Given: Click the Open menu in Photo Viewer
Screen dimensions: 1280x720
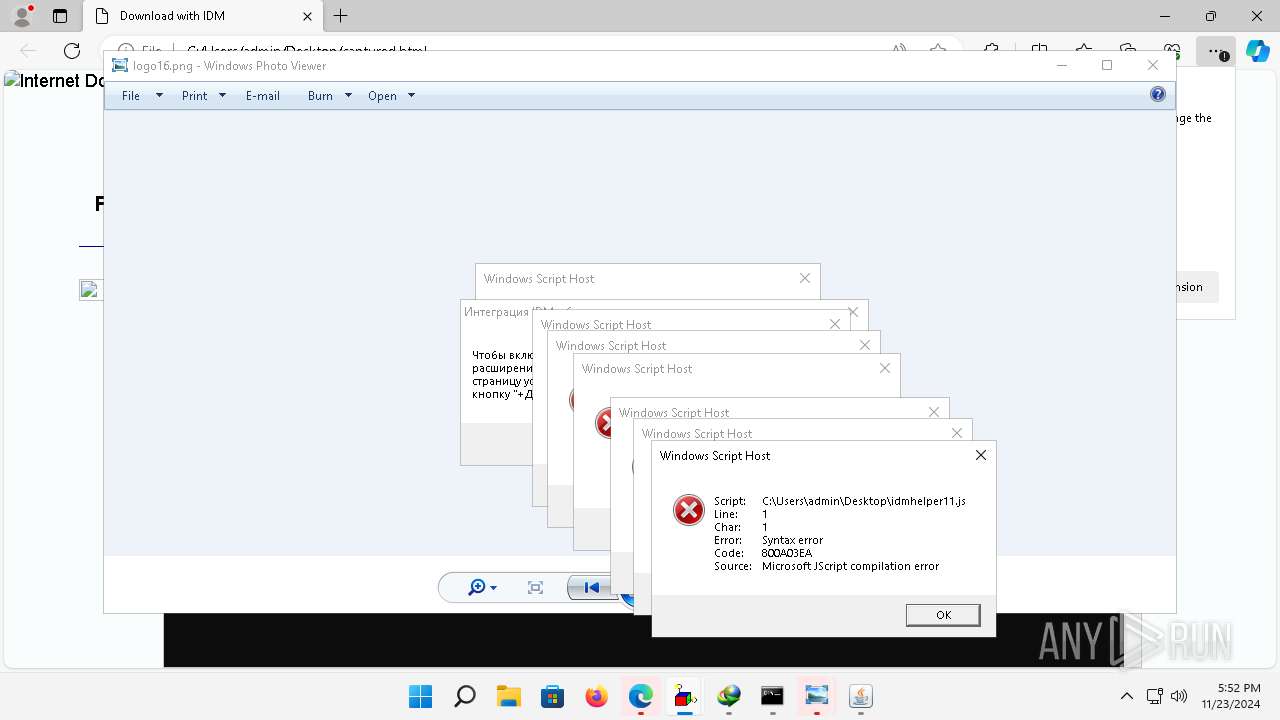Looking at the screenshot, I should (x=382, y=96).
